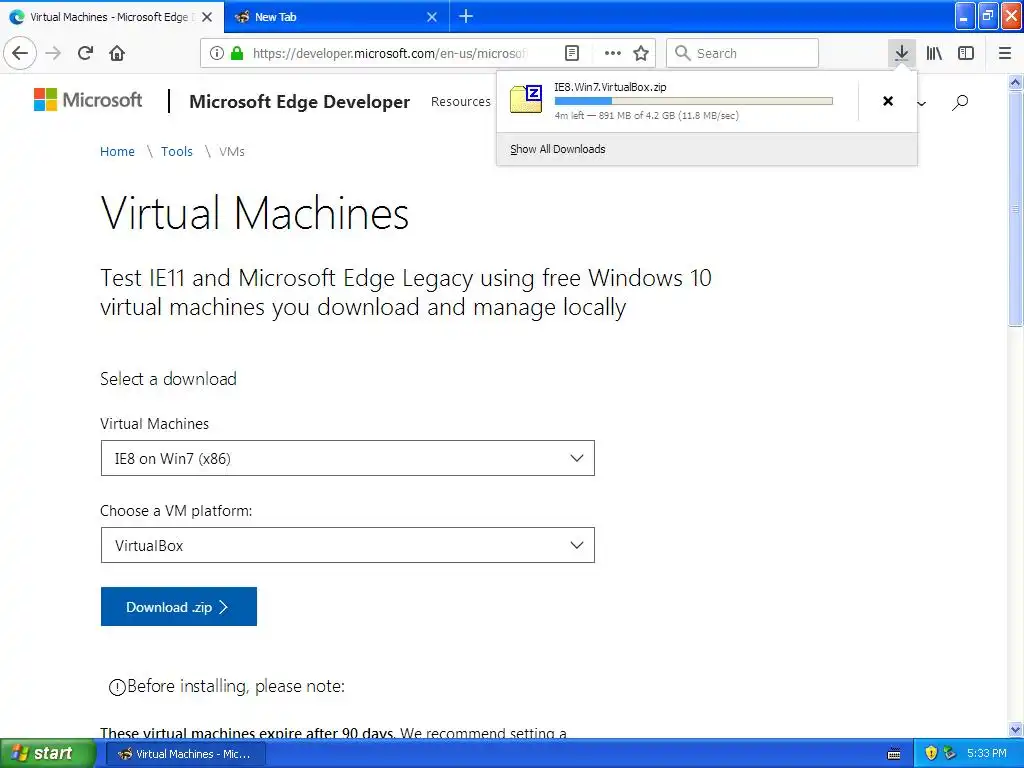Open the Resources menu in site header
Viewport: 1024px width, 768px height.
click(460, 101)
